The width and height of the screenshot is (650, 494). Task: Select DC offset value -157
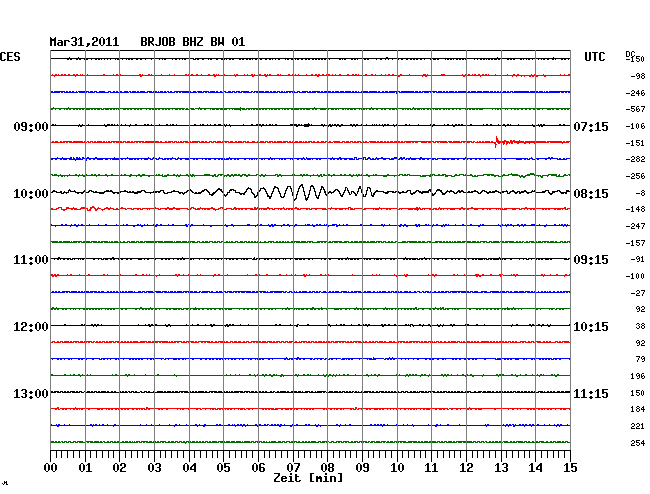coord(635,243)
